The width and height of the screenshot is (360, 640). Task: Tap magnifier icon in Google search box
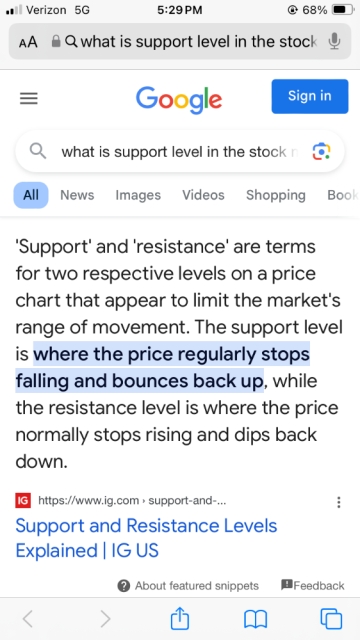(38, 151)
